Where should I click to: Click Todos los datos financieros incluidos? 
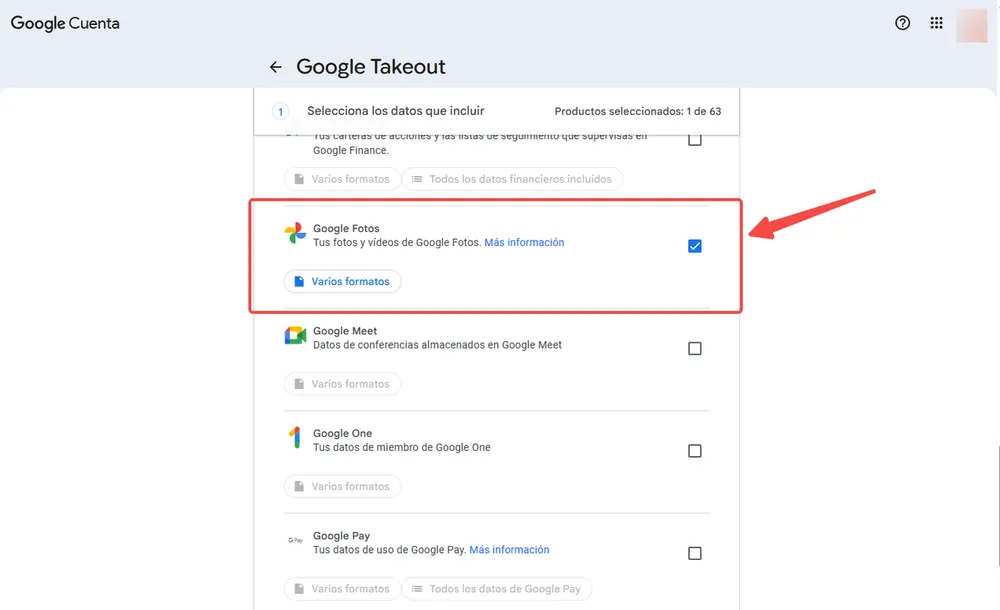[512, 179]
